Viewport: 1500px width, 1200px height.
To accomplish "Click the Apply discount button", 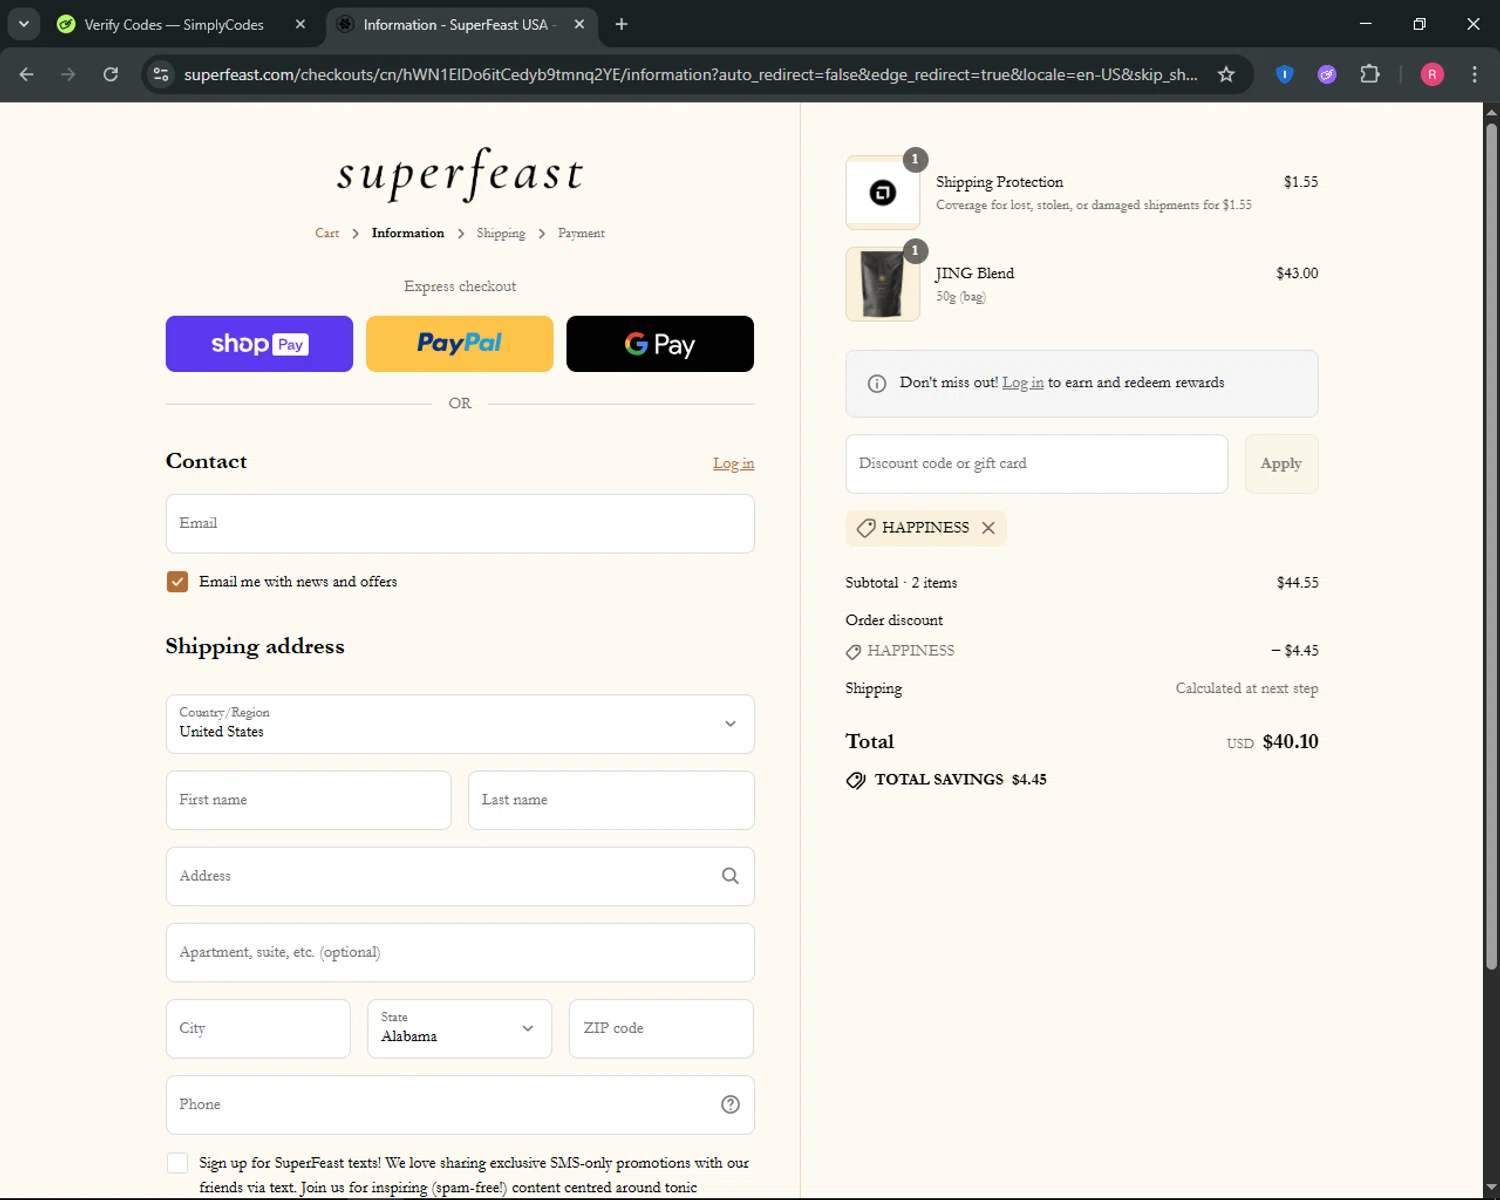I will (x=1281, y=464).
